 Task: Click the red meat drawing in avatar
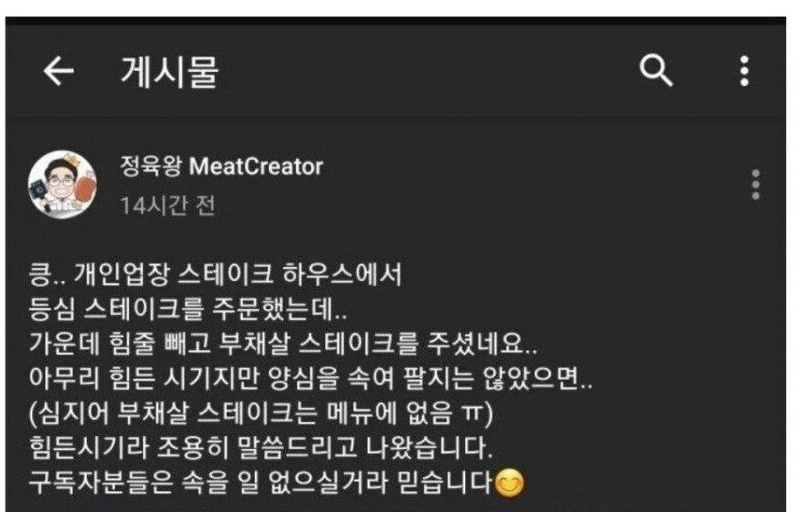[x=86, y=189]
